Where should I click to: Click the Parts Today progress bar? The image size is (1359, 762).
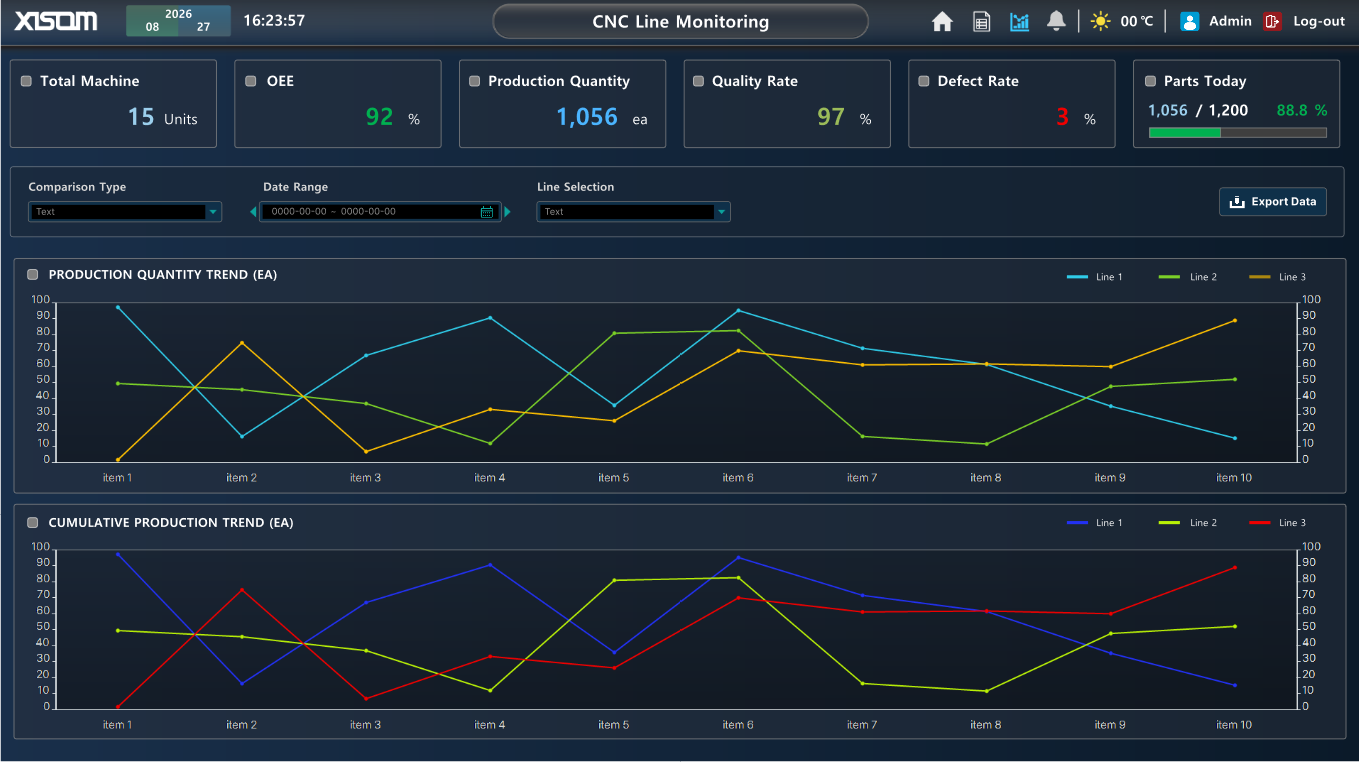pyautogui.click(x=1238, y=132)
